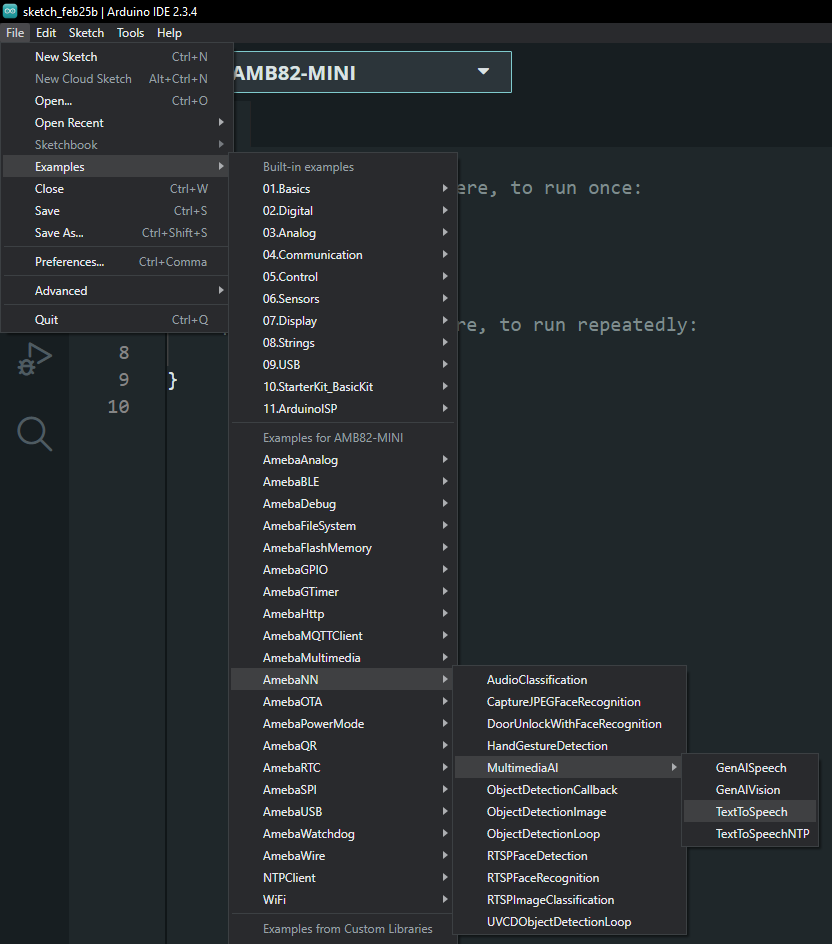Select Quit in the File menu
The height and width of the screenshot is (944, 832).
point(116,320)
